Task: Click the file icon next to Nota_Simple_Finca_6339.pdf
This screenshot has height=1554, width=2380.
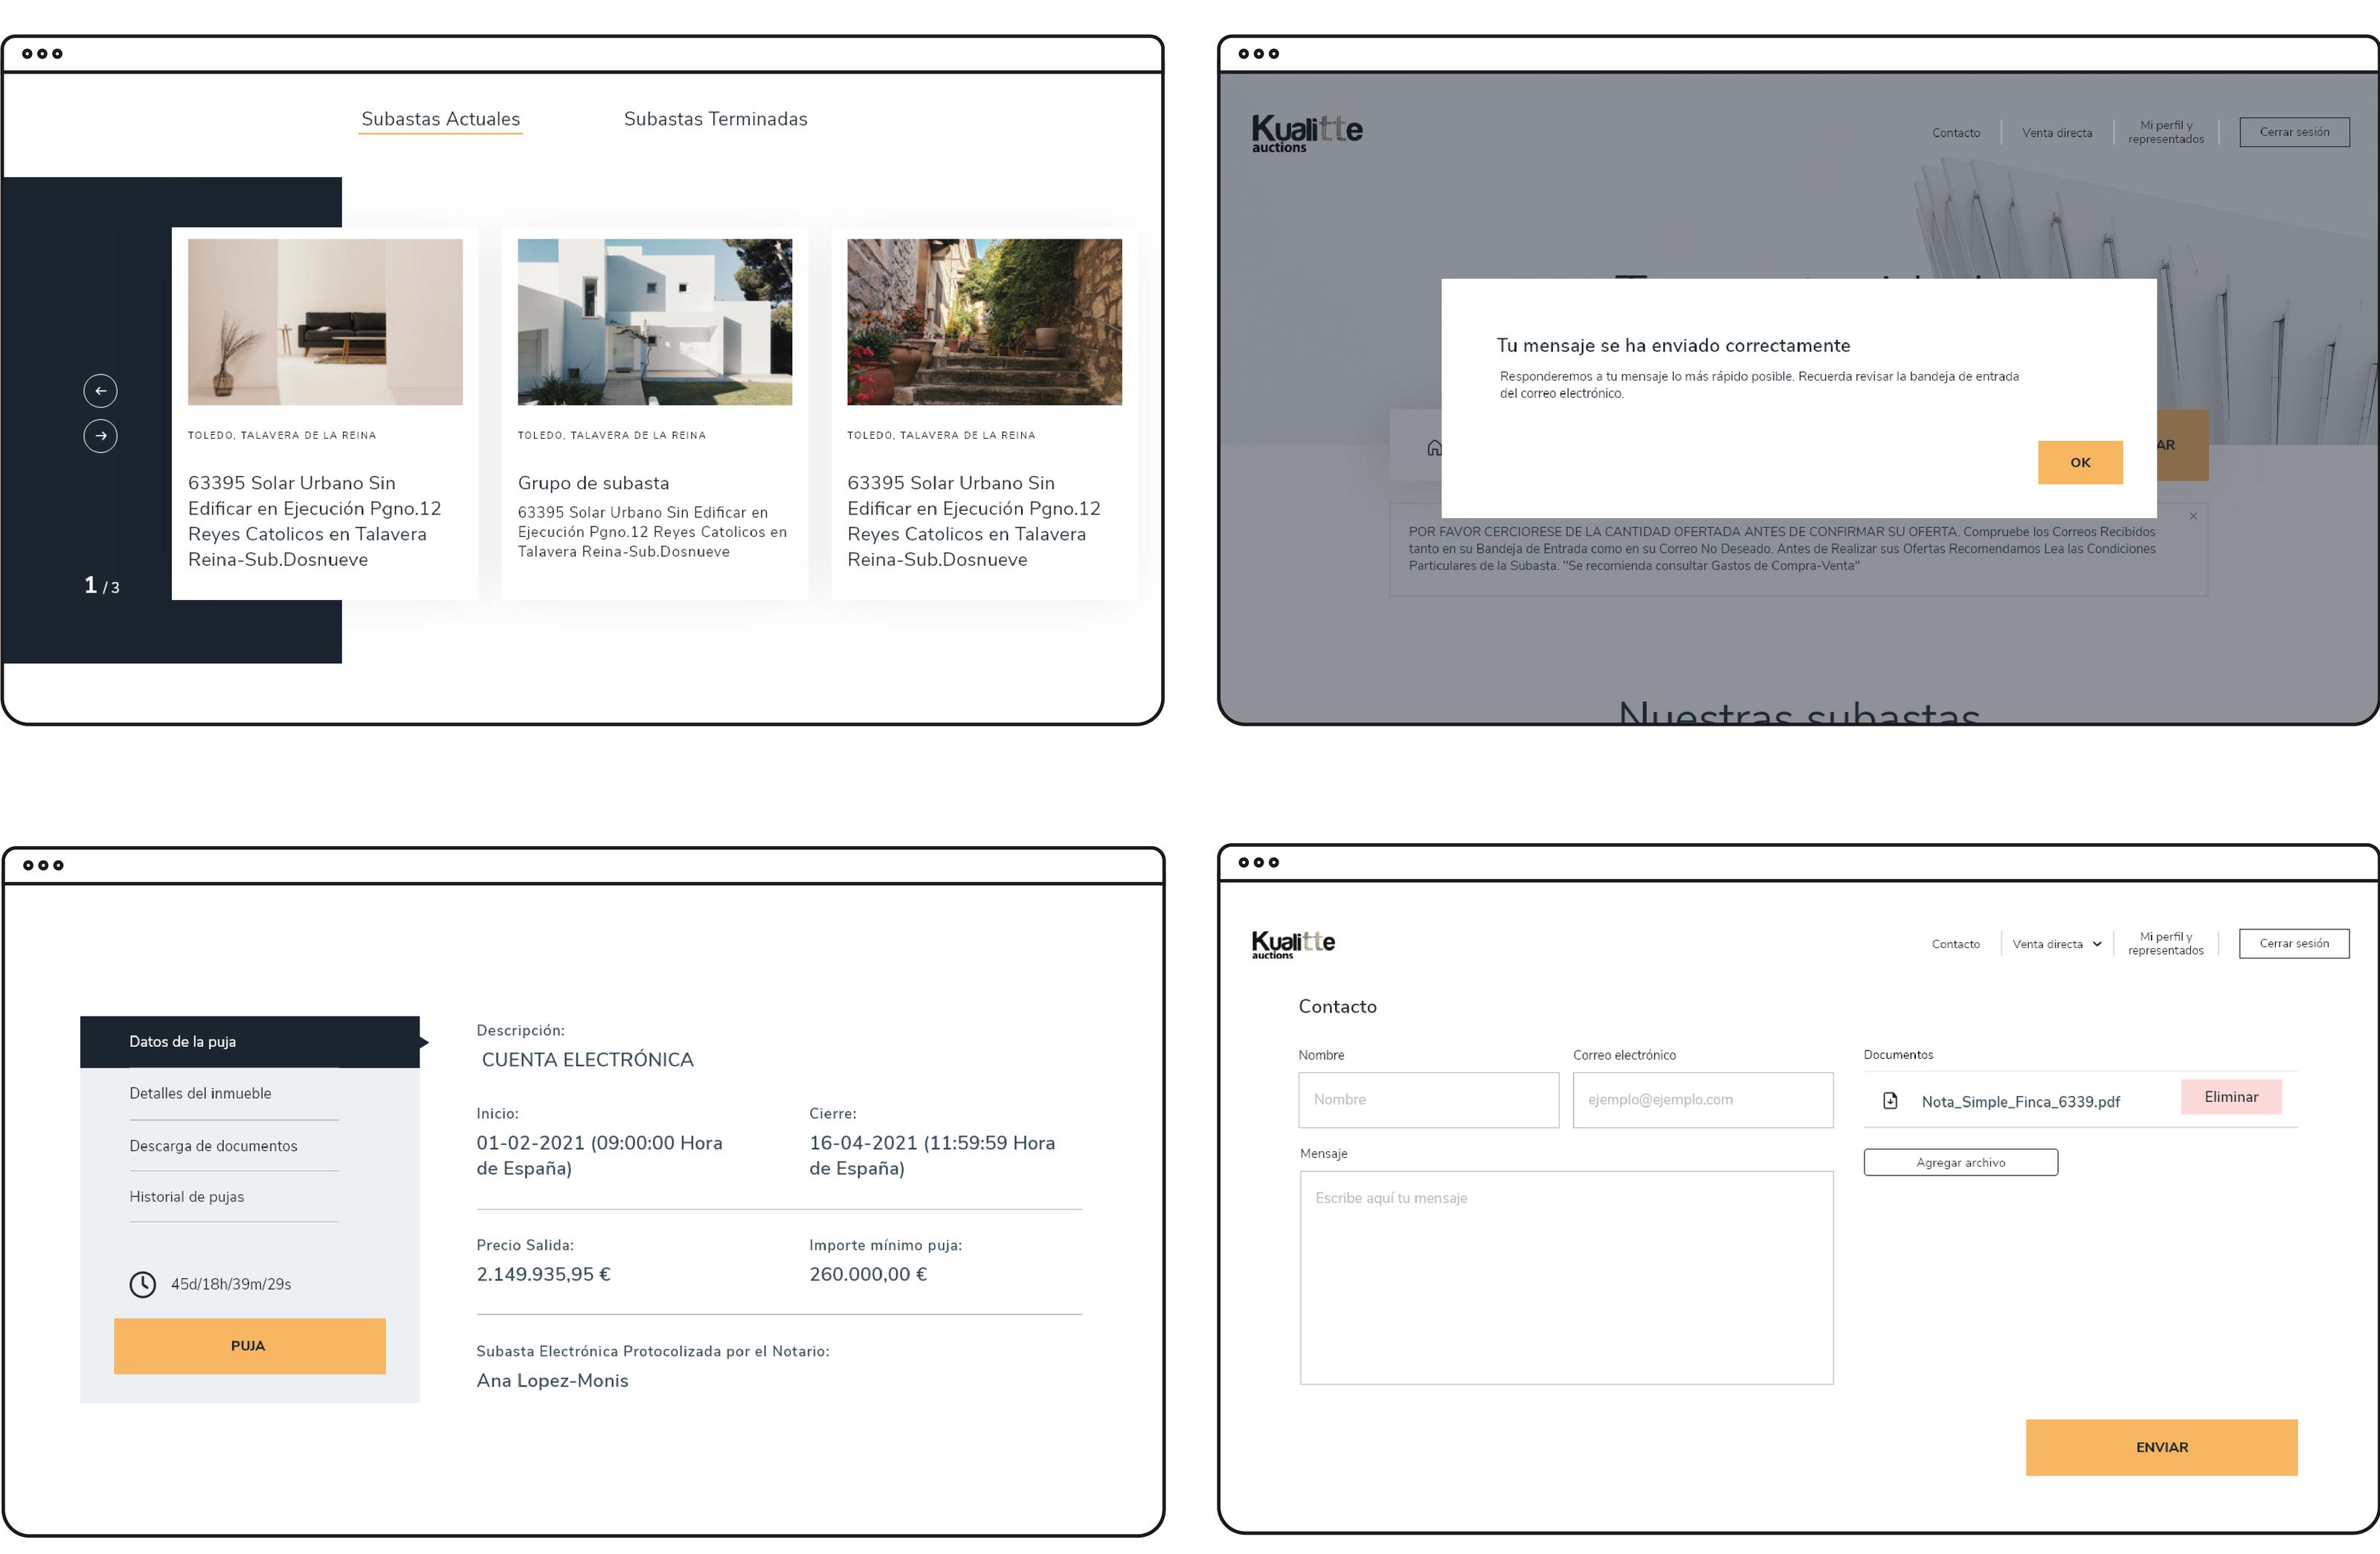Action: pos(1890,1101)
